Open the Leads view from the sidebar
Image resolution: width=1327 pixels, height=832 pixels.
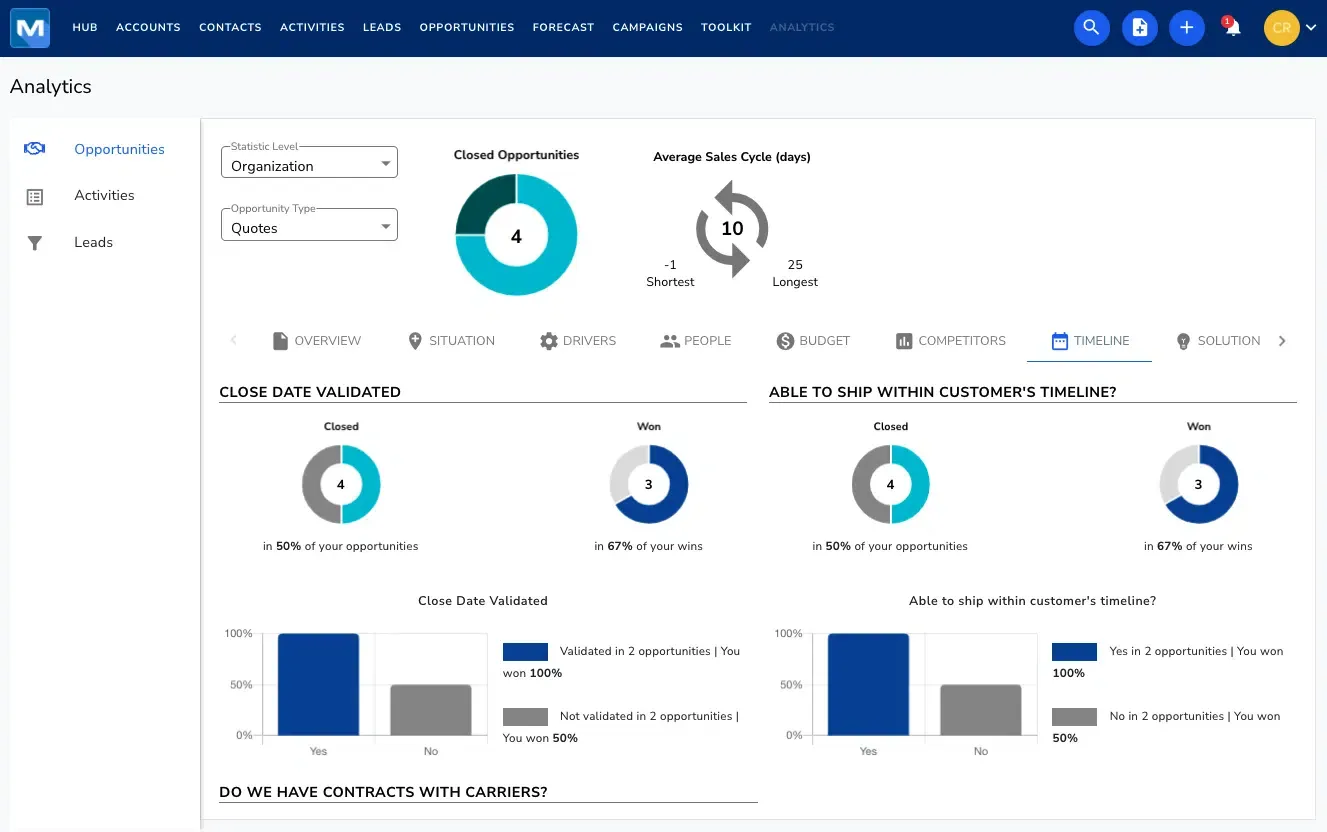93,242
